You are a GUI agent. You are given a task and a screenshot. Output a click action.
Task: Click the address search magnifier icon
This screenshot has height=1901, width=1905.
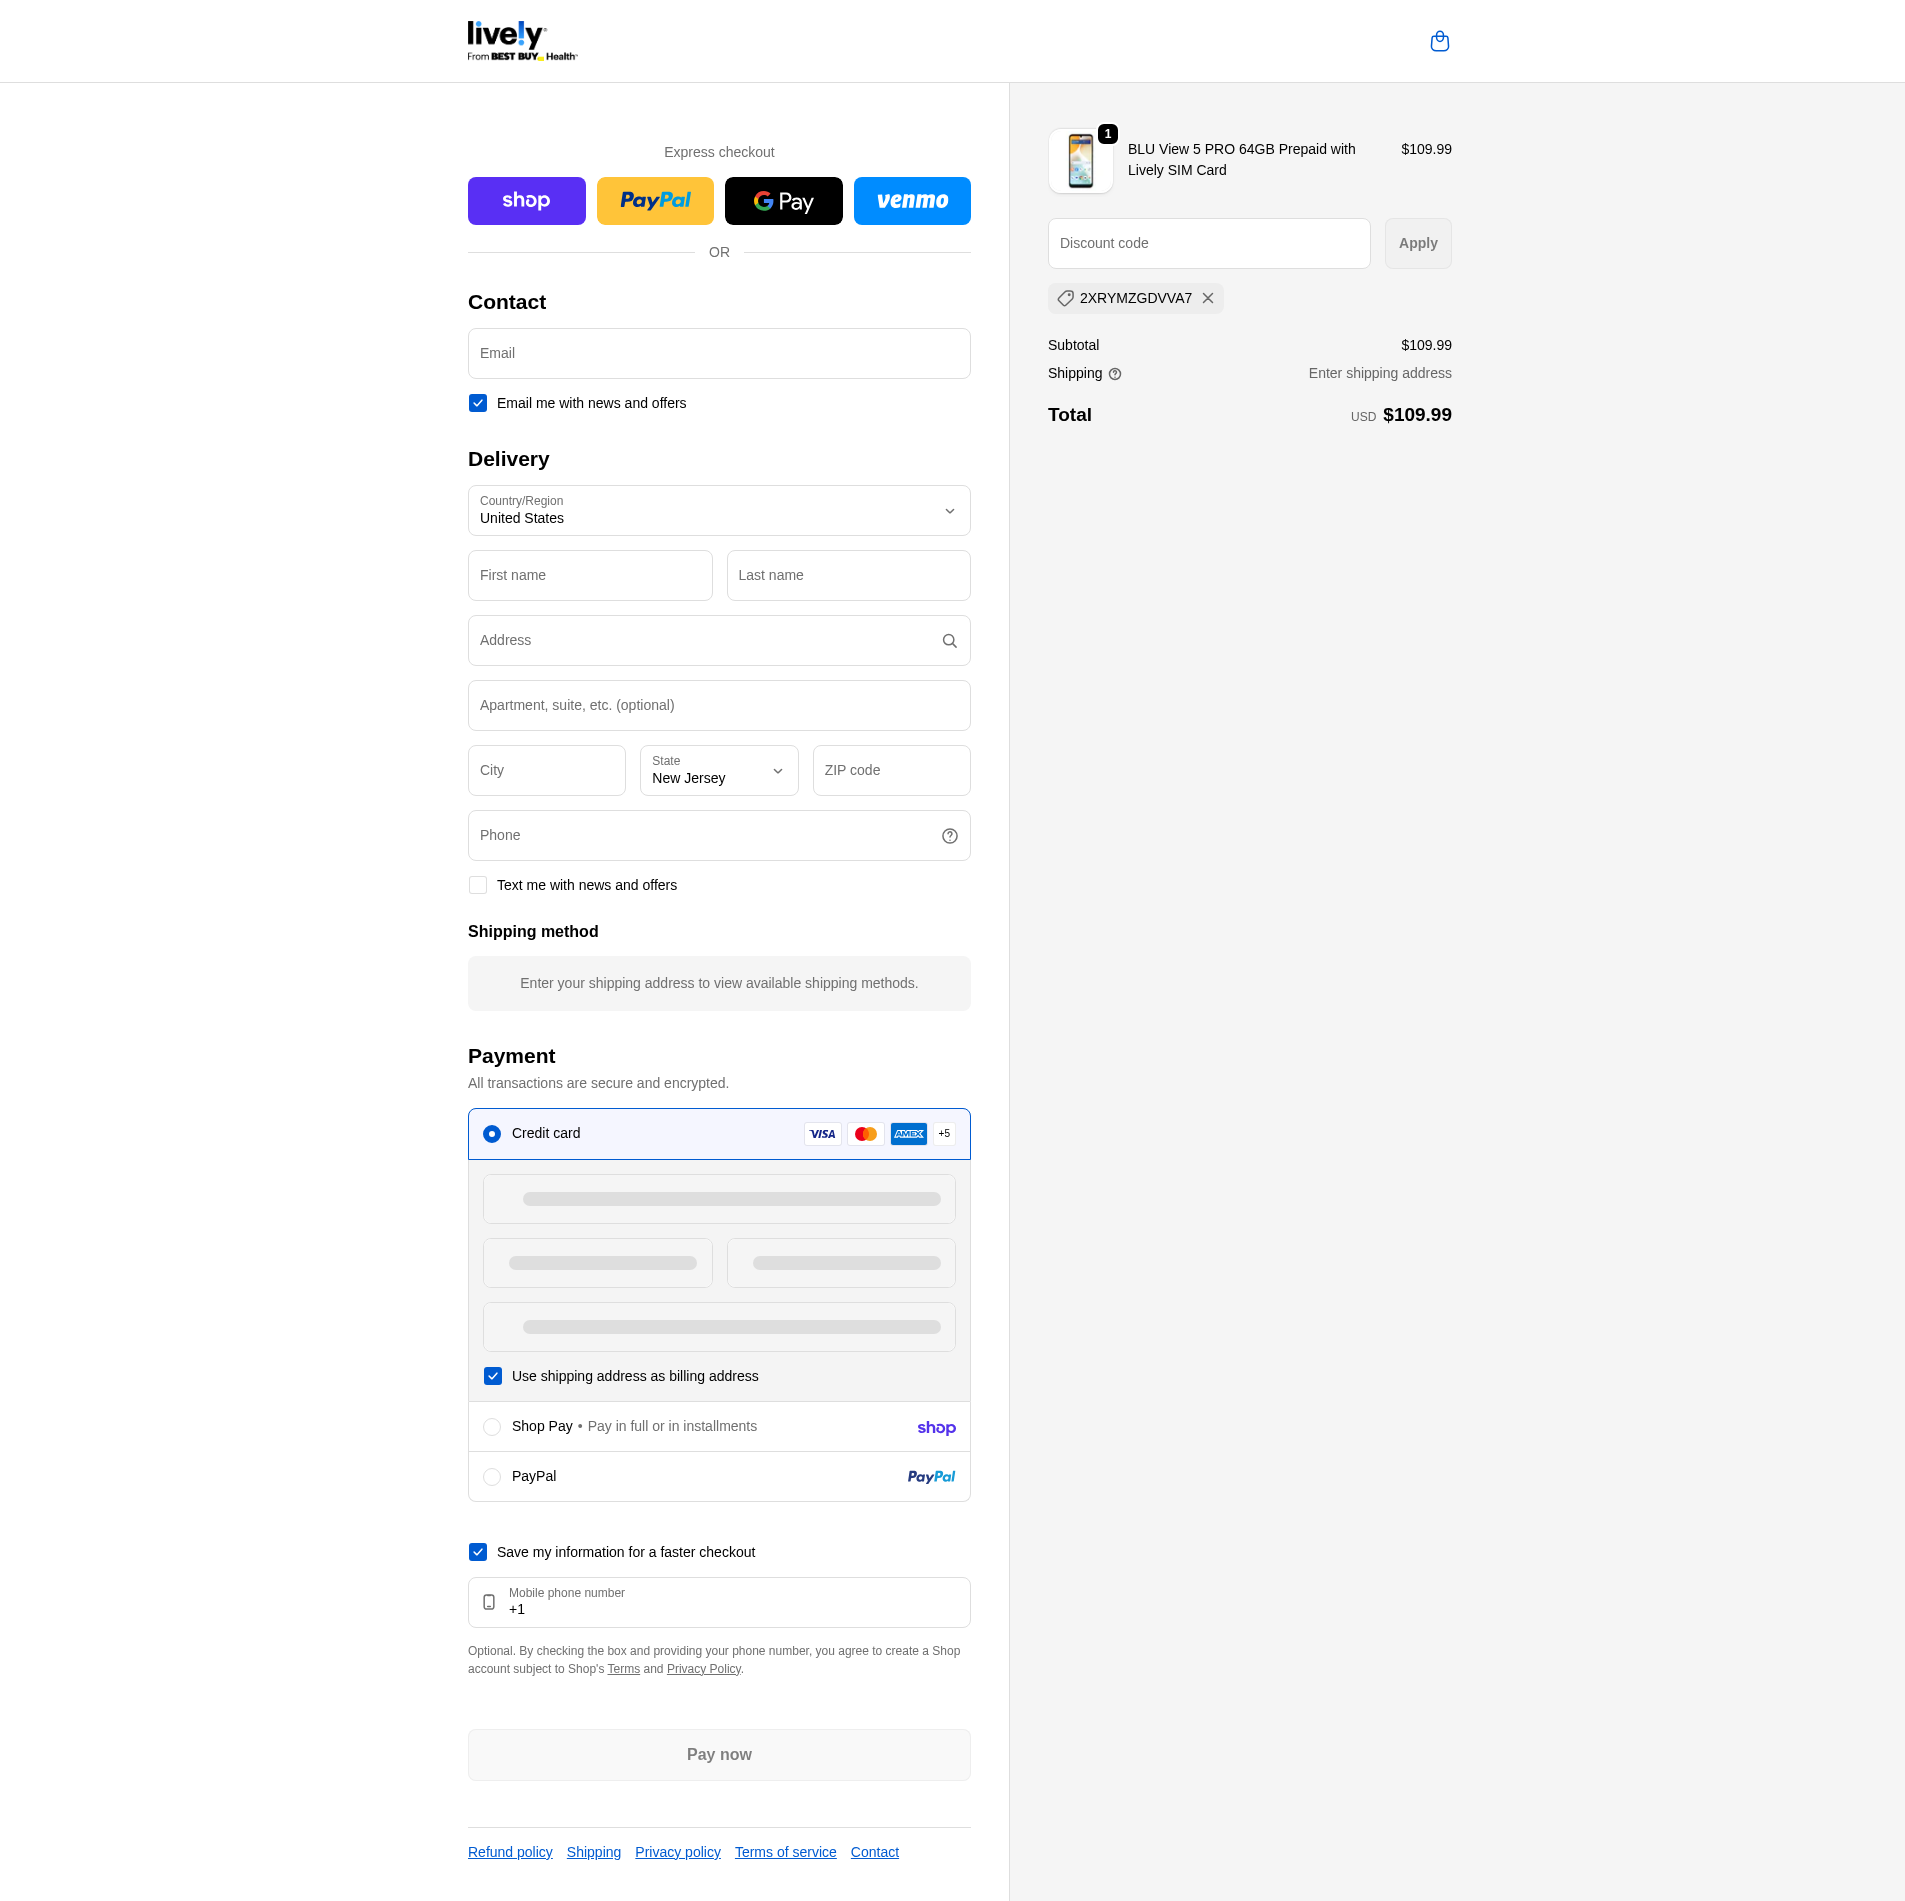point(949,641)
